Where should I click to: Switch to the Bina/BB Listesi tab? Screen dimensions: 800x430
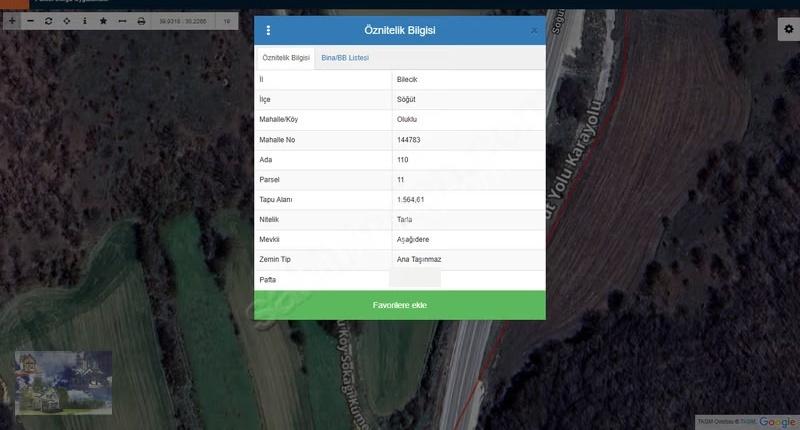(345, 58)
